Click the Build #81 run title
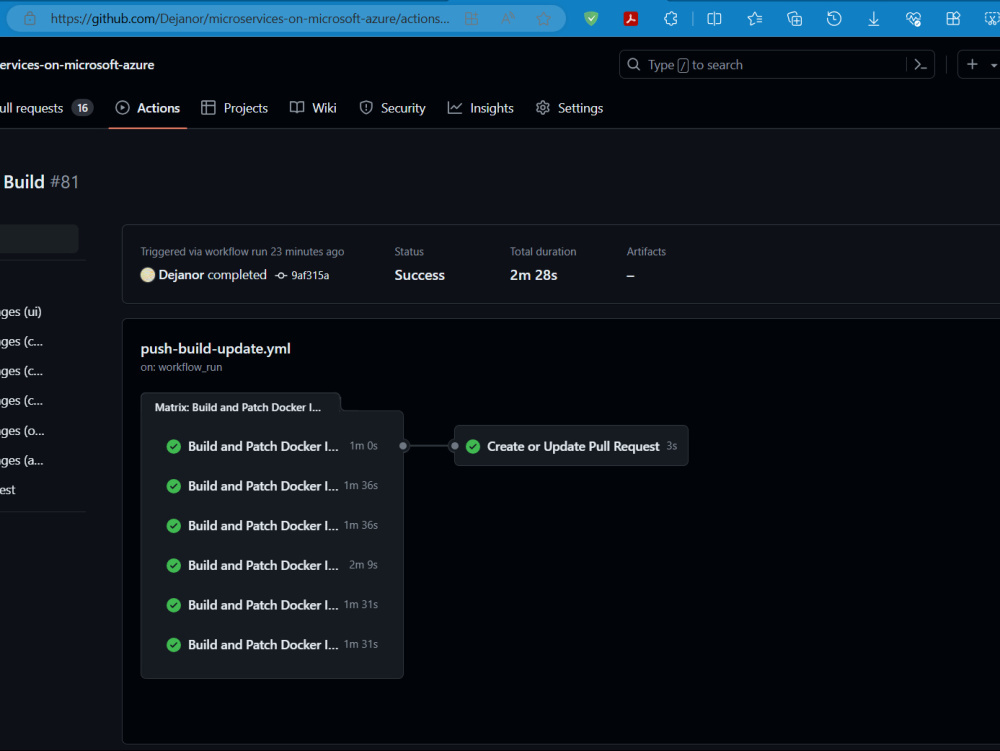The height and width of the screenshot is (751, 1000). pos(41,182)
